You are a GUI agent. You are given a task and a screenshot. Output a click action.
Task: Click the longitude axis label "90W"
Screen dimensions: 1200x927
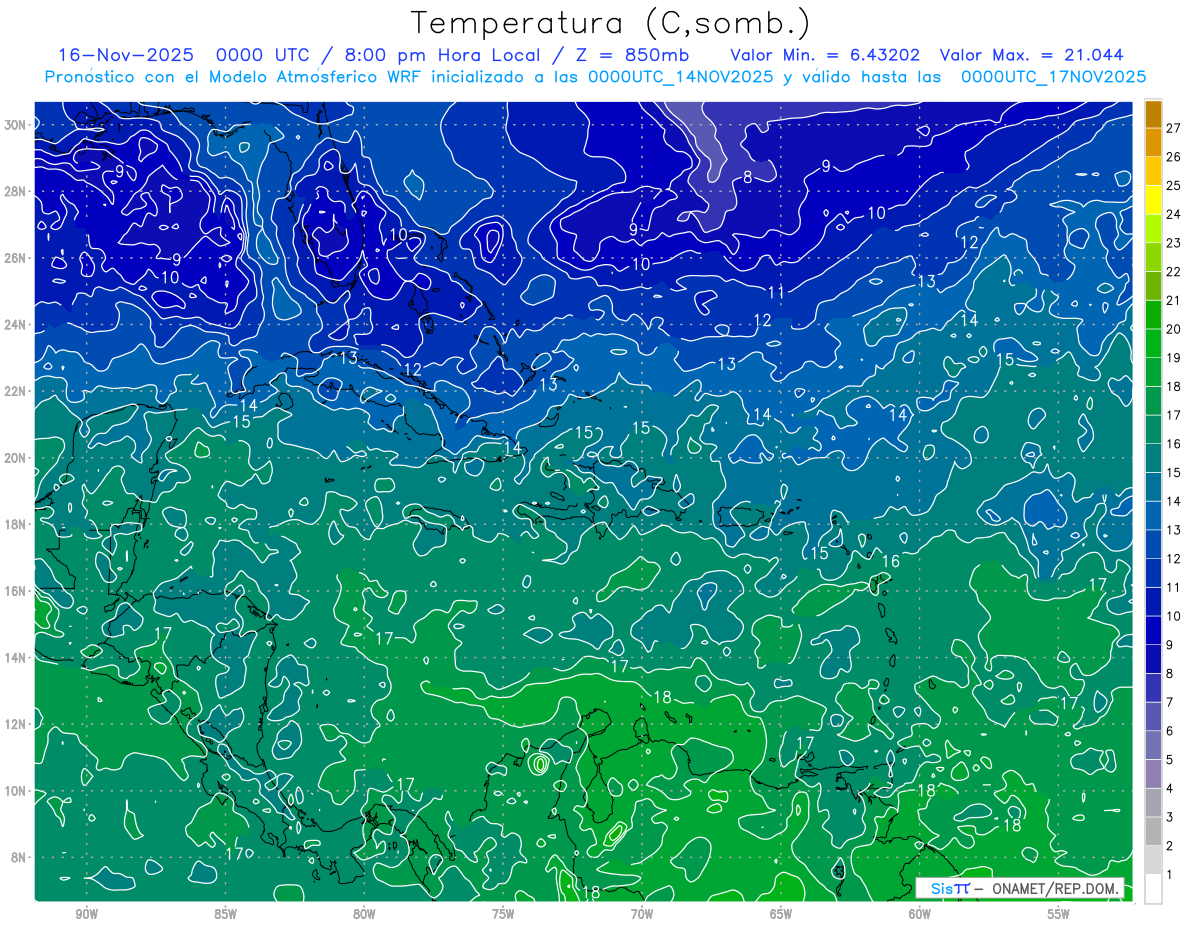pyautogui.click(x=86, y=914)
